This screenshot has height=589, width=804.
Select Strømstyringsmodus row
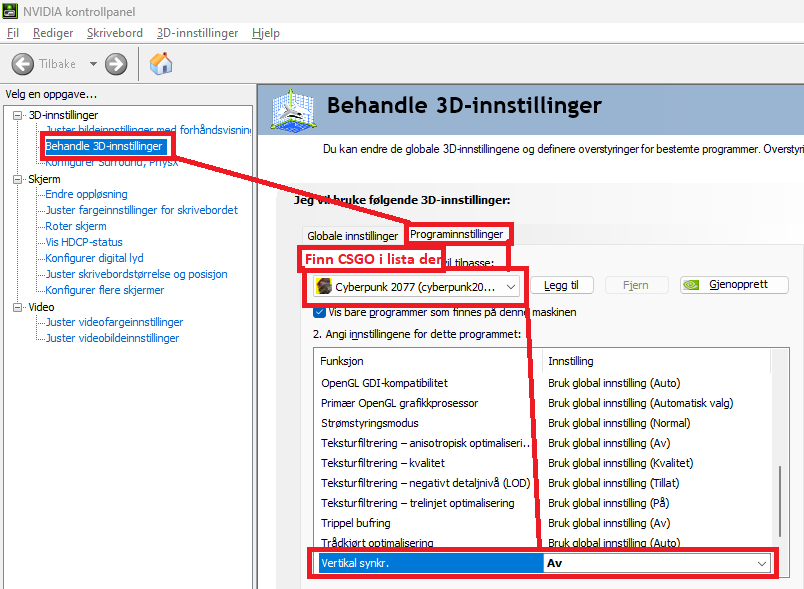(x=542, y=423)
